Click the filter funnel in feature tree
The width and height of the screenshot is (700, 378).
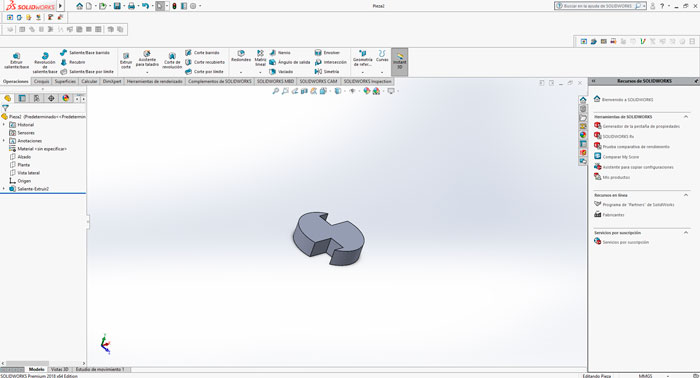[5, 108]
